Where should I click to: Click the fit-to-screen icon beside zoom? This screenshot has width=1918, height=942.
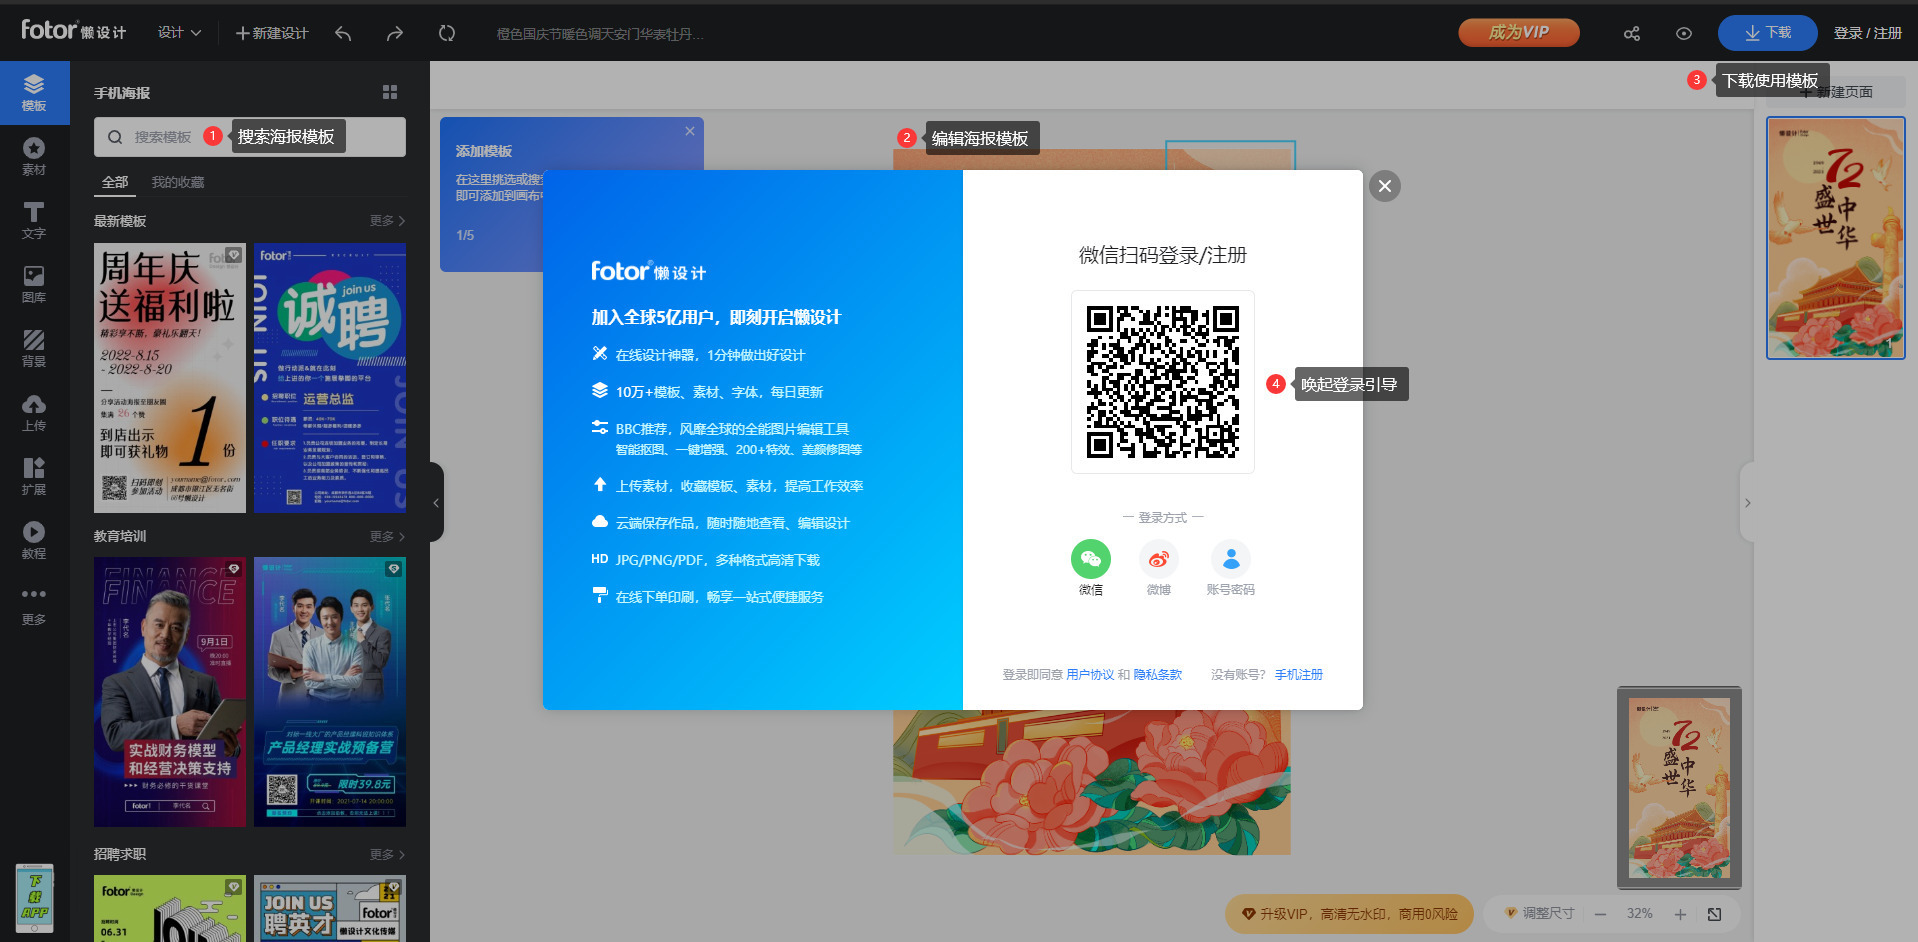click(1714, 914)
